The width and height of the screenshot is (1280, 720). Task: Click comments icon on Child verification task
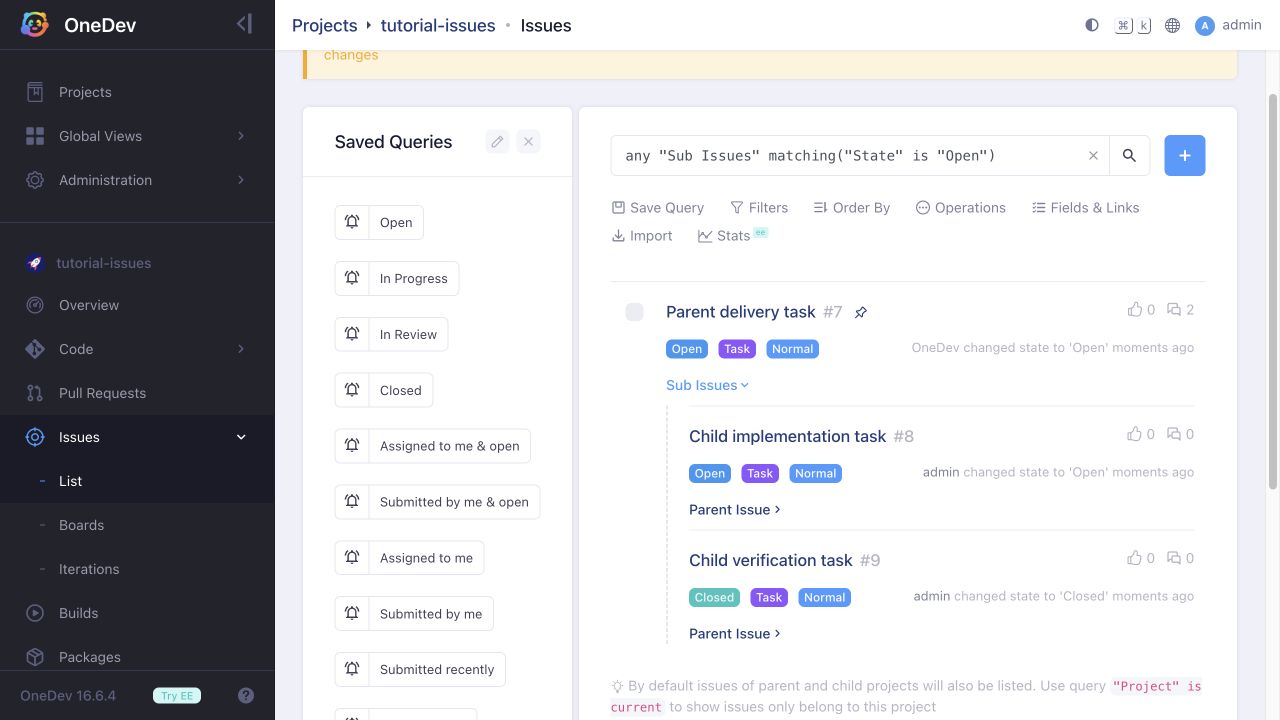point(1174,558)
